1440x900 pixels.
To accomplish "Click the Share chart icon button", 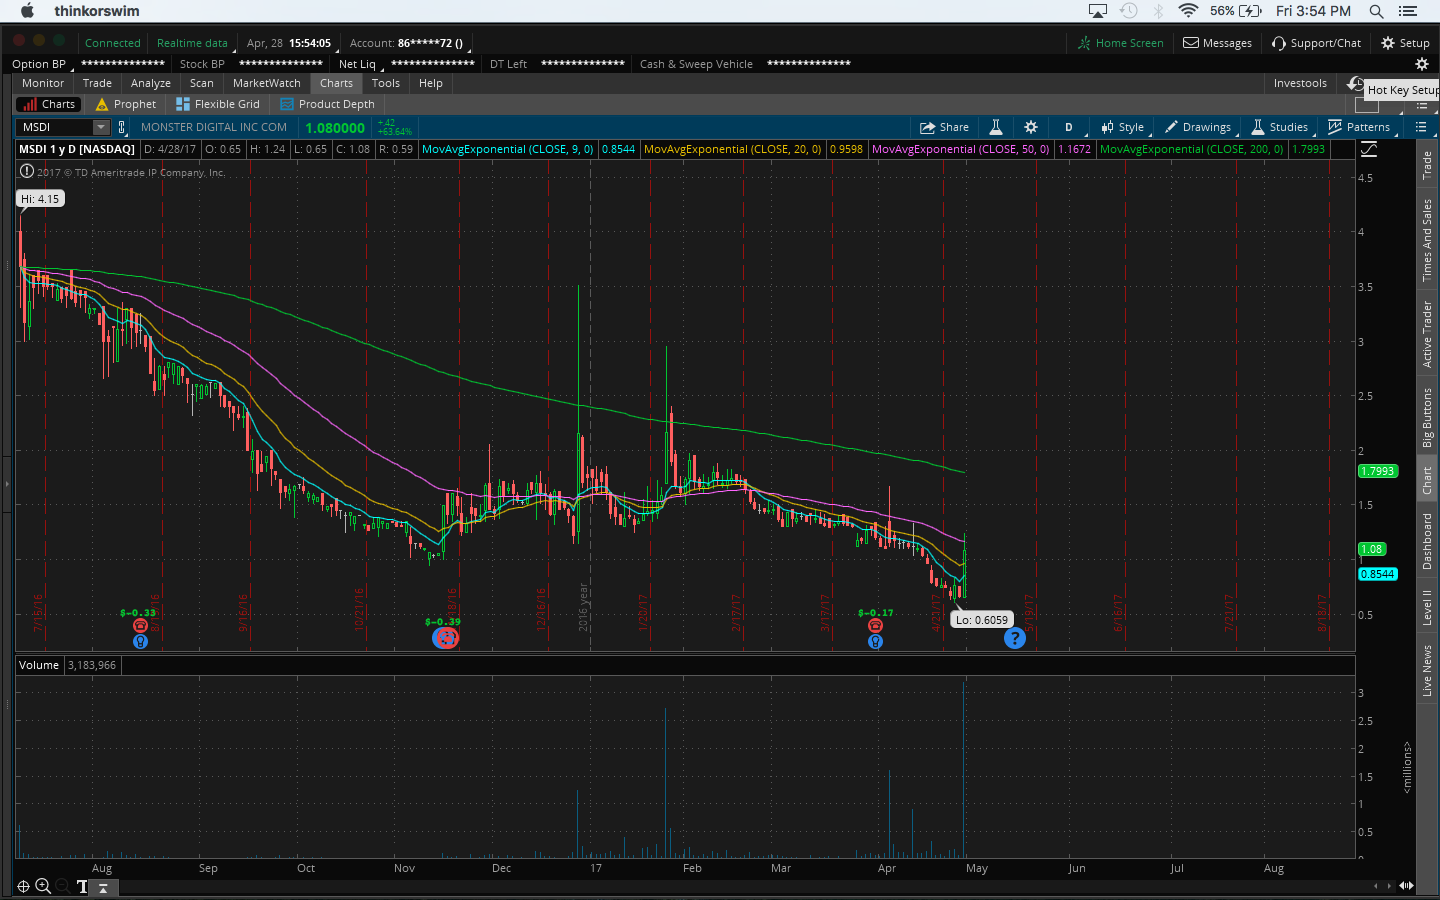I will [944, 127].
